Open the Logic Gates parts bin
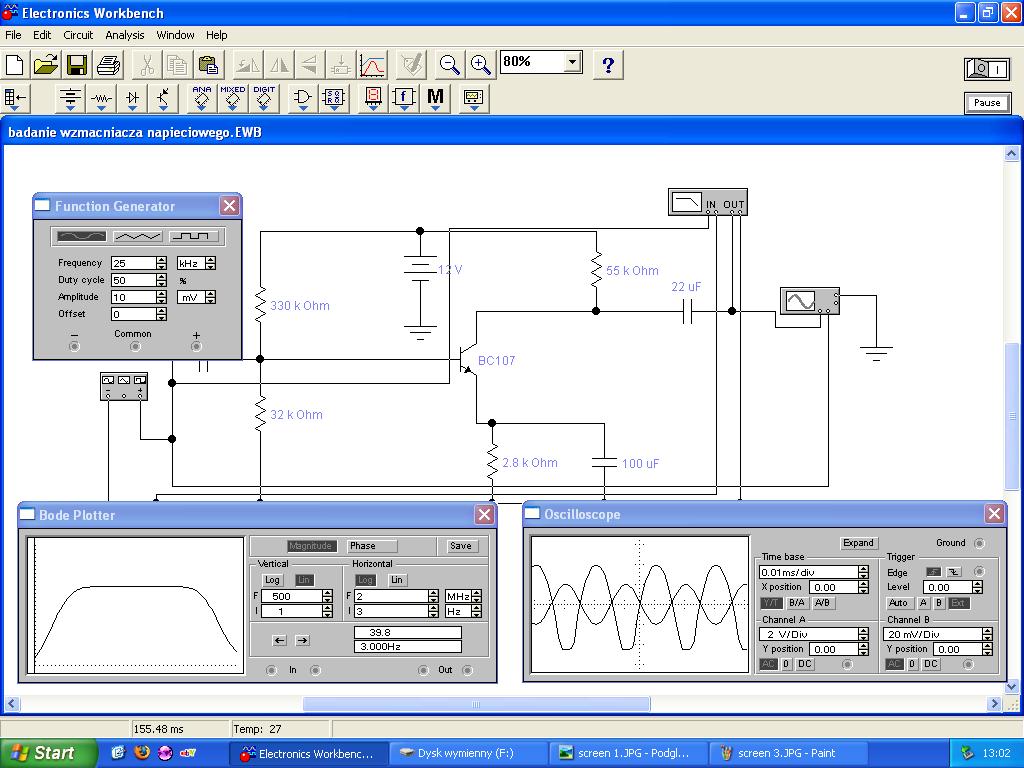 coord(302,99)
